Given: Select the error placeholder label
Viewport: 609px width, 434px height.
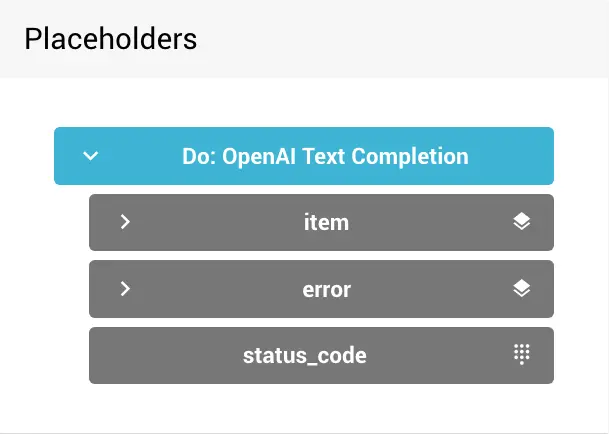Looking at the screenshot, I should point(326,289).
